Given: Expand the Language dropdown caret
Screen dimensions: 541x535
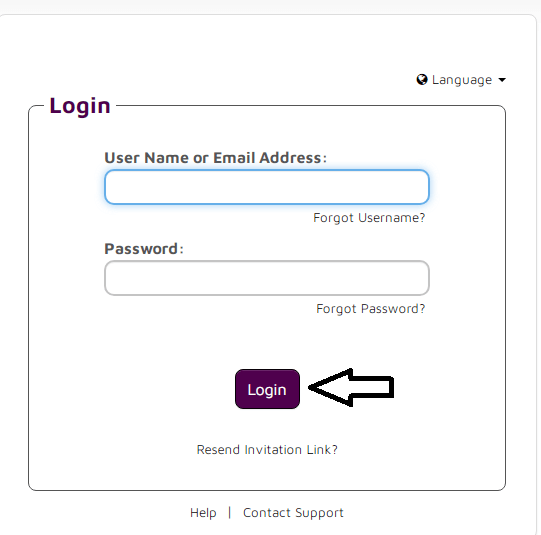Looking at the screenshot, I should [x=502, y=80].
